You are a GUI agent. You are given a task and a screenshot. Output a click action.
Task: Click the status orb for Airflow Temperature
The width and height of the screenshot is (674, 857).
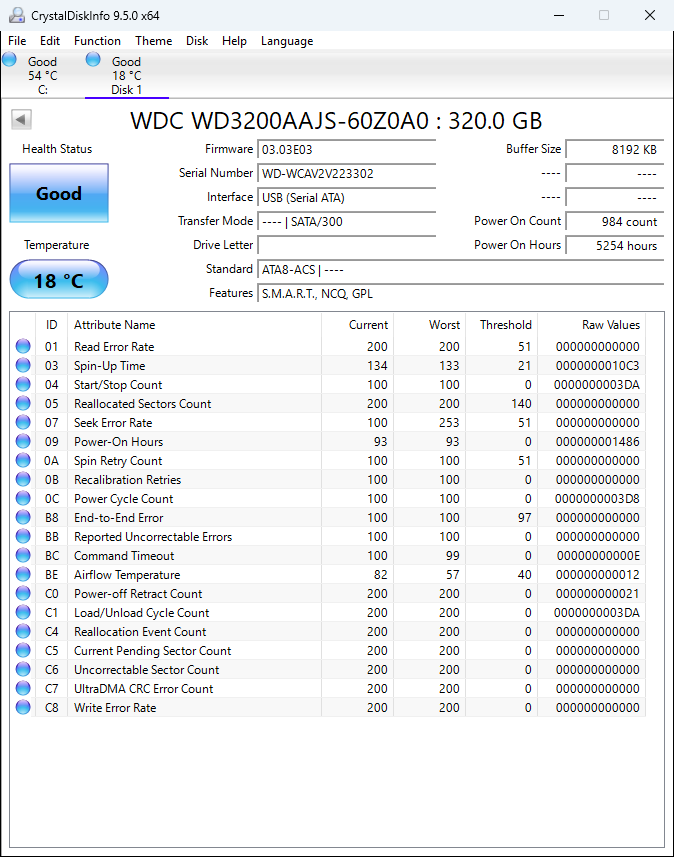point(23,574)
